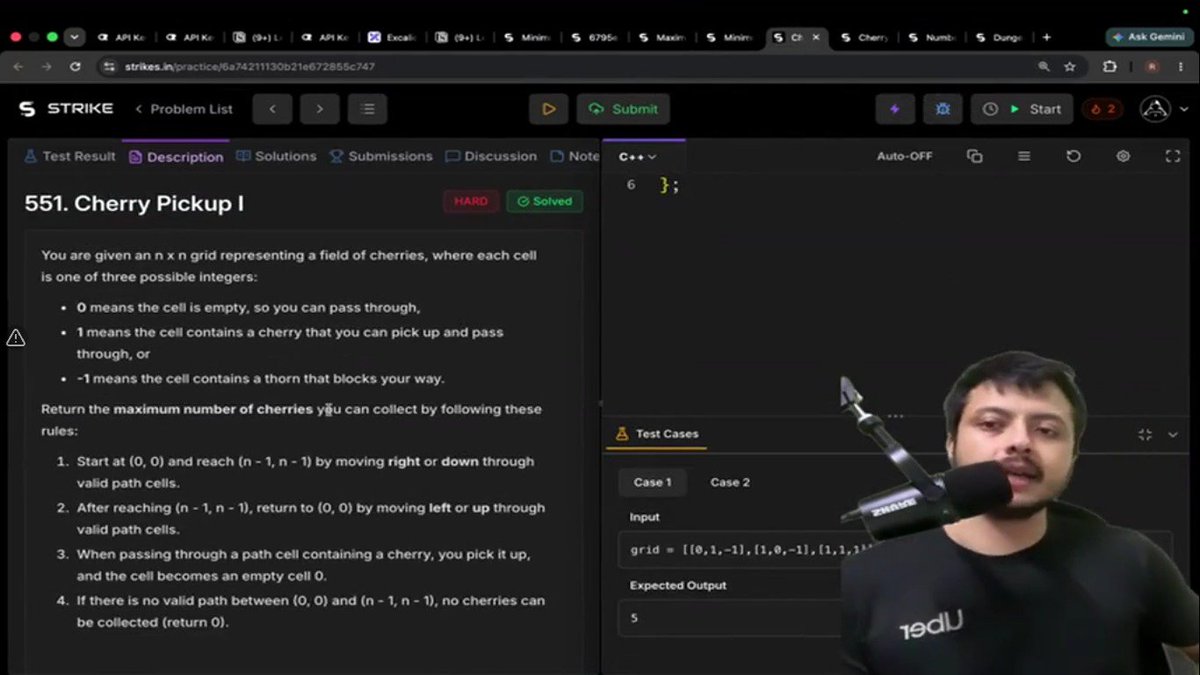The width and height of the screenshot is (1200, 675).
Task: Open the C++ language dropdown
Action: pos(637,156)
